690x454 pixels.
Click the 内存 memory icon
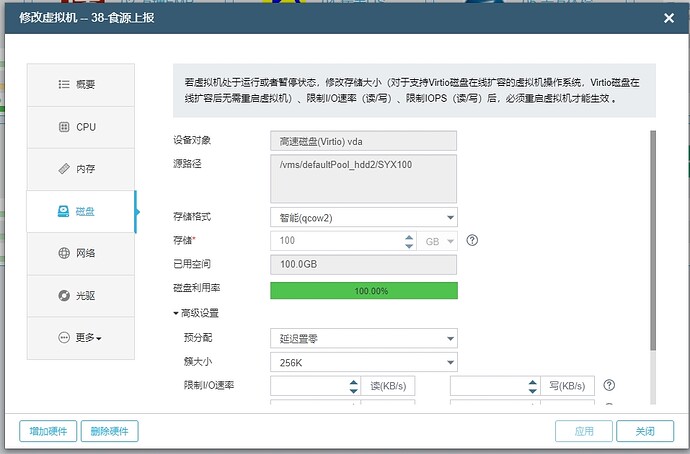pos(64,169)
